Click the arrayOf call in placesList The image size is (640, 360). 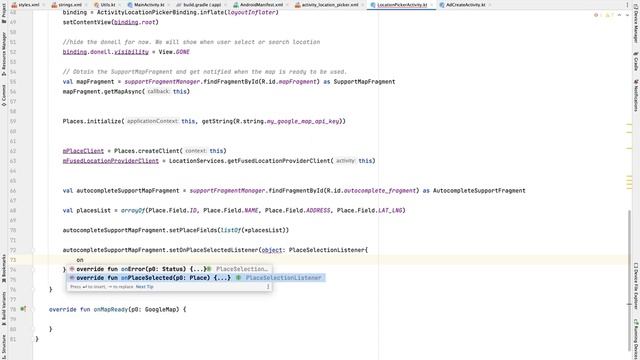coord(133,211)
